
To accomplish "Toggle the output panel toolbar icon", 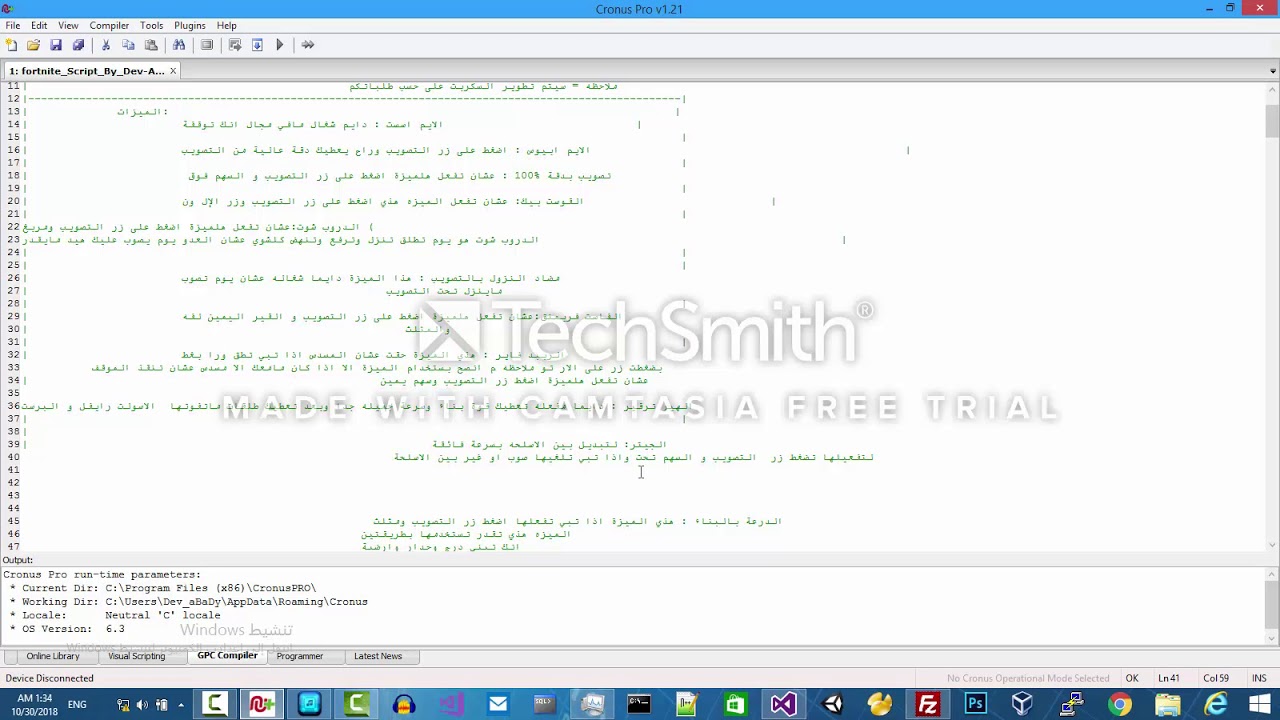I will (x=207, y=45).
